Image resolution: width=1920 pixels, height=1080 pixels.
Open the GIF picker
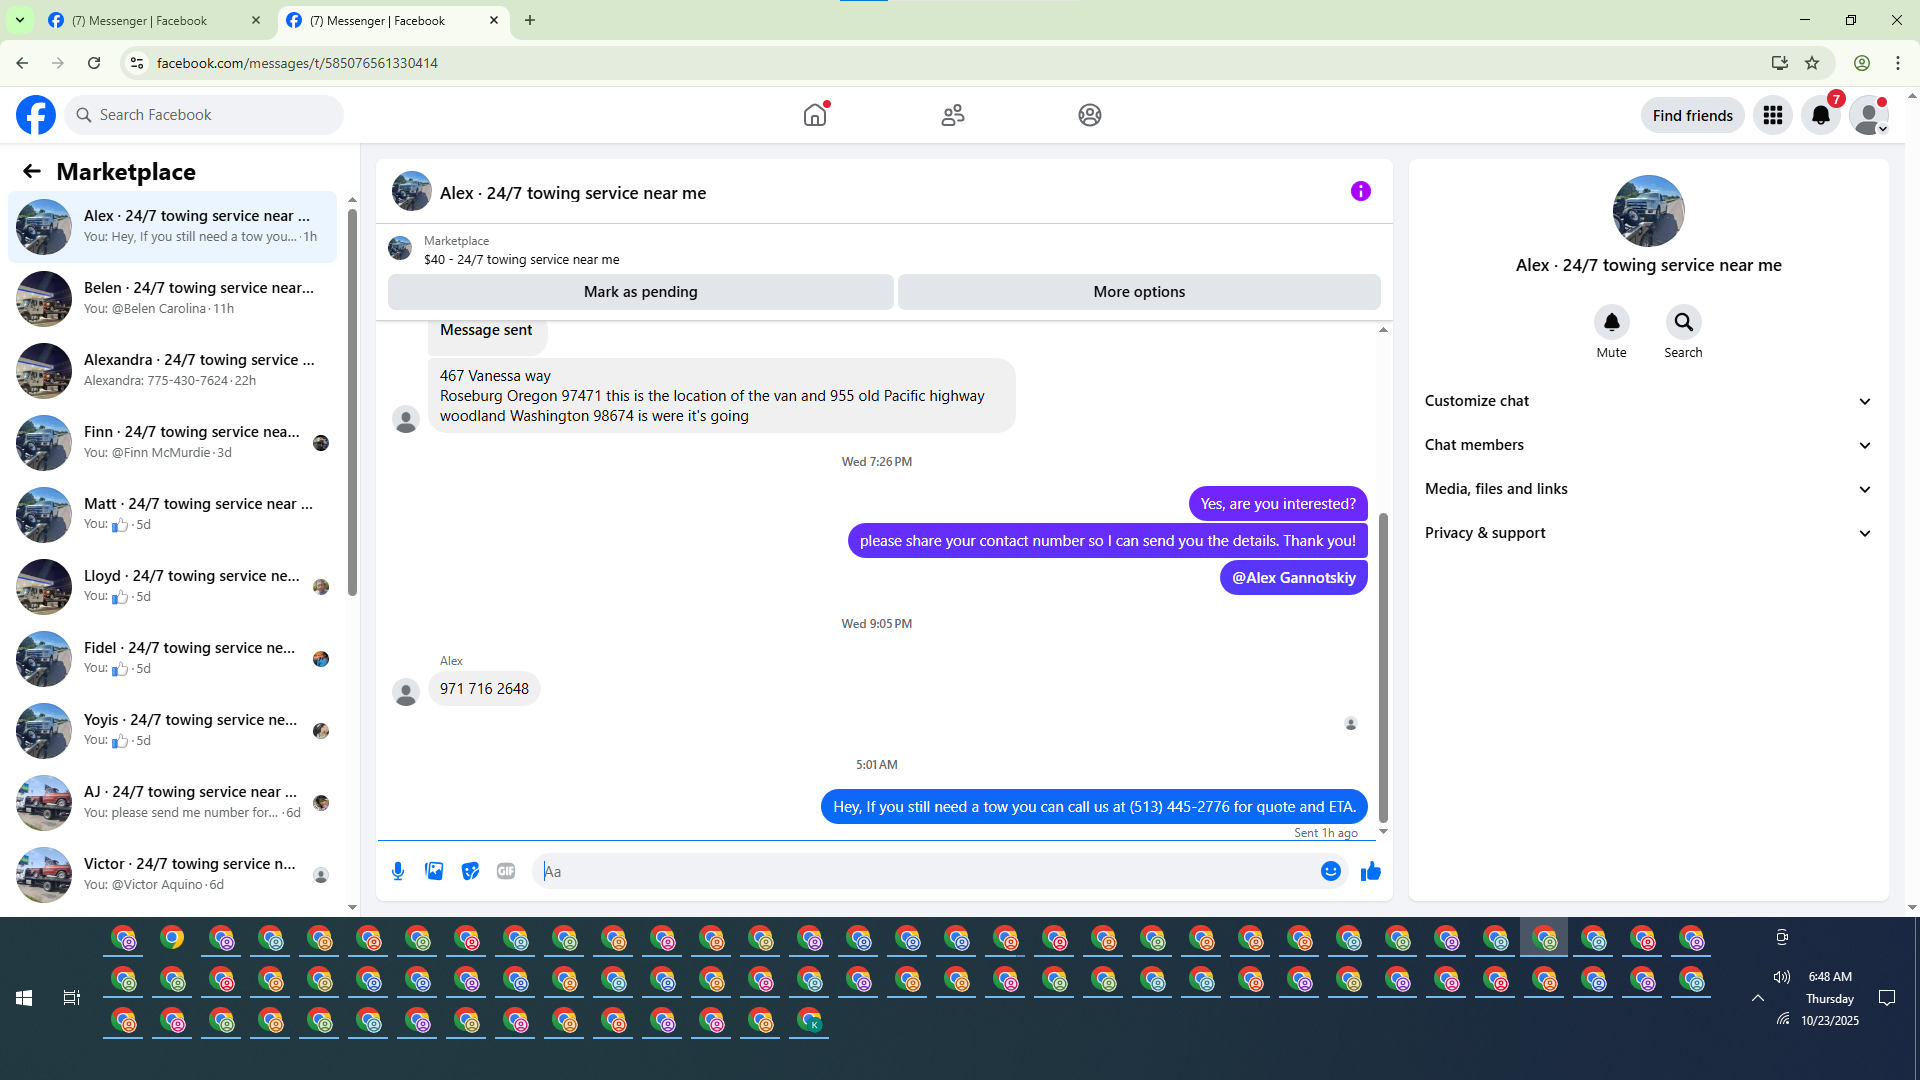(x=506, y=871)
